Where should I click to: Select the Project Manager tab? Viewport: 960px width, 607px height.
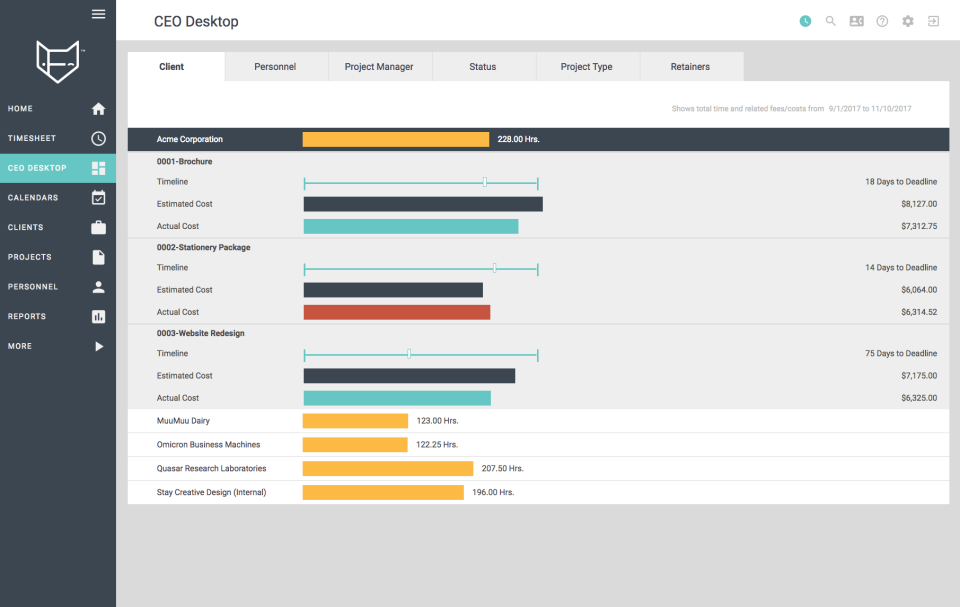tap(379, 67)
